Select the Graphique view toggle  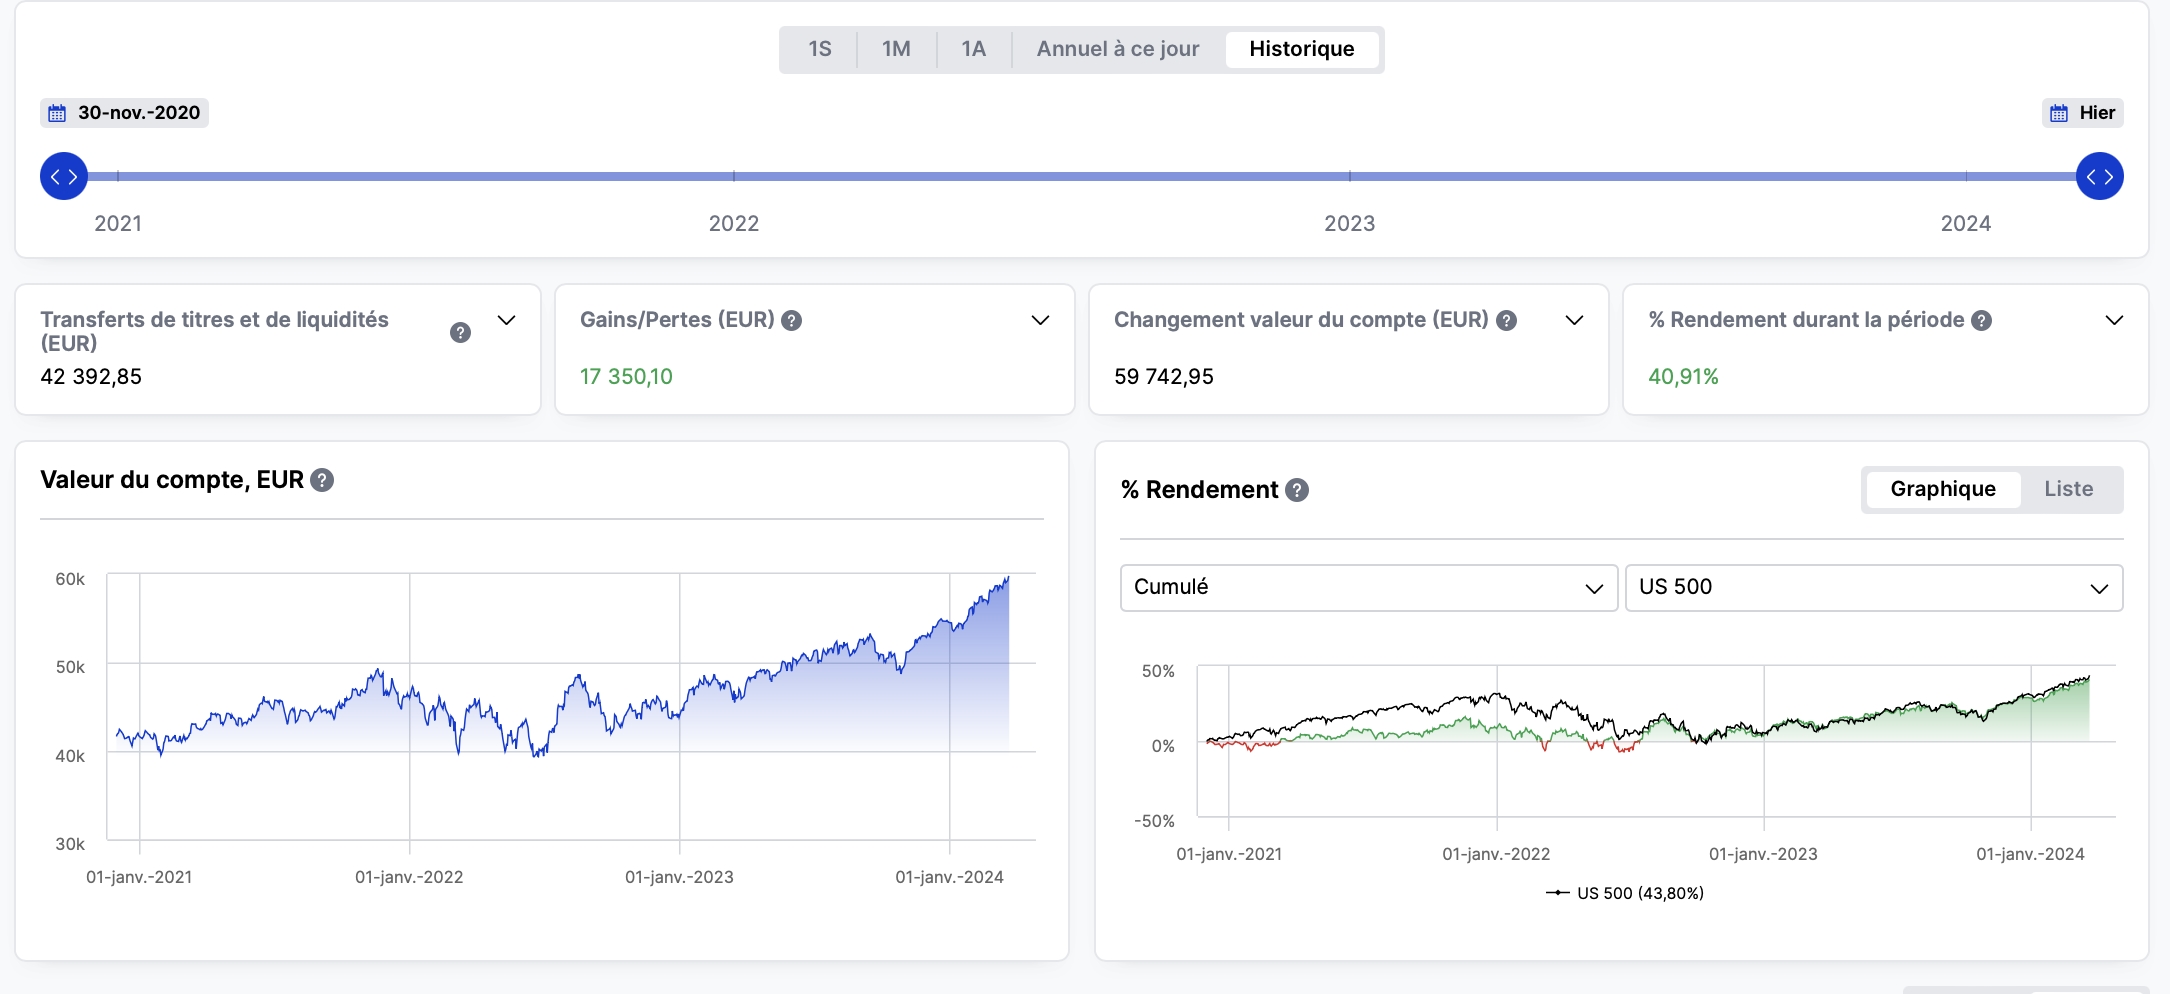pyautogui.click(x=1942, y=489)
